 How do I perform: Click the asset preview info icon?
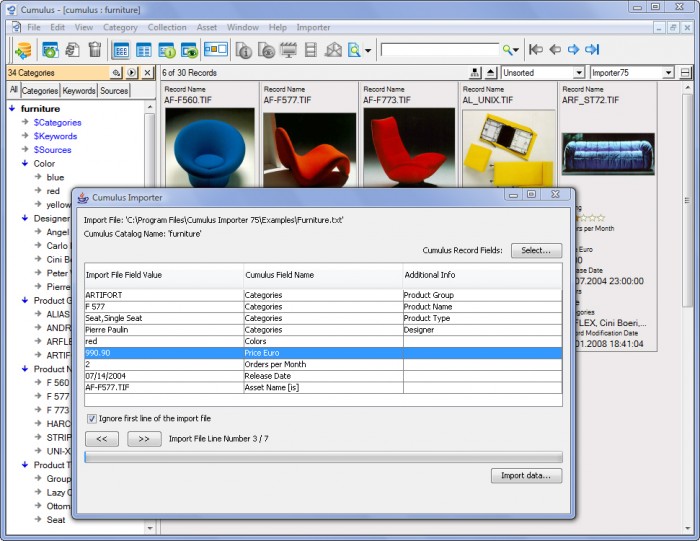click(267, 50)
